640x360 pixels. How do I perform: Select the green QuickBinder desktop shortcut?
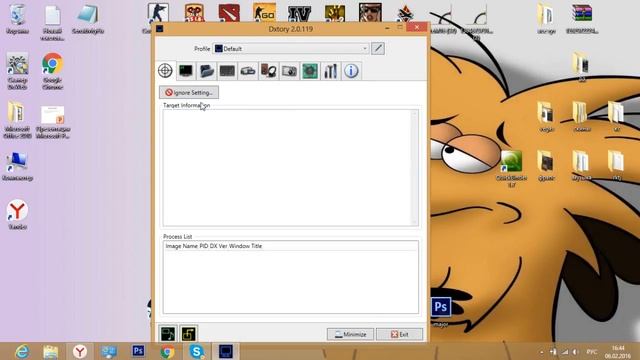[x=511, y=168]
